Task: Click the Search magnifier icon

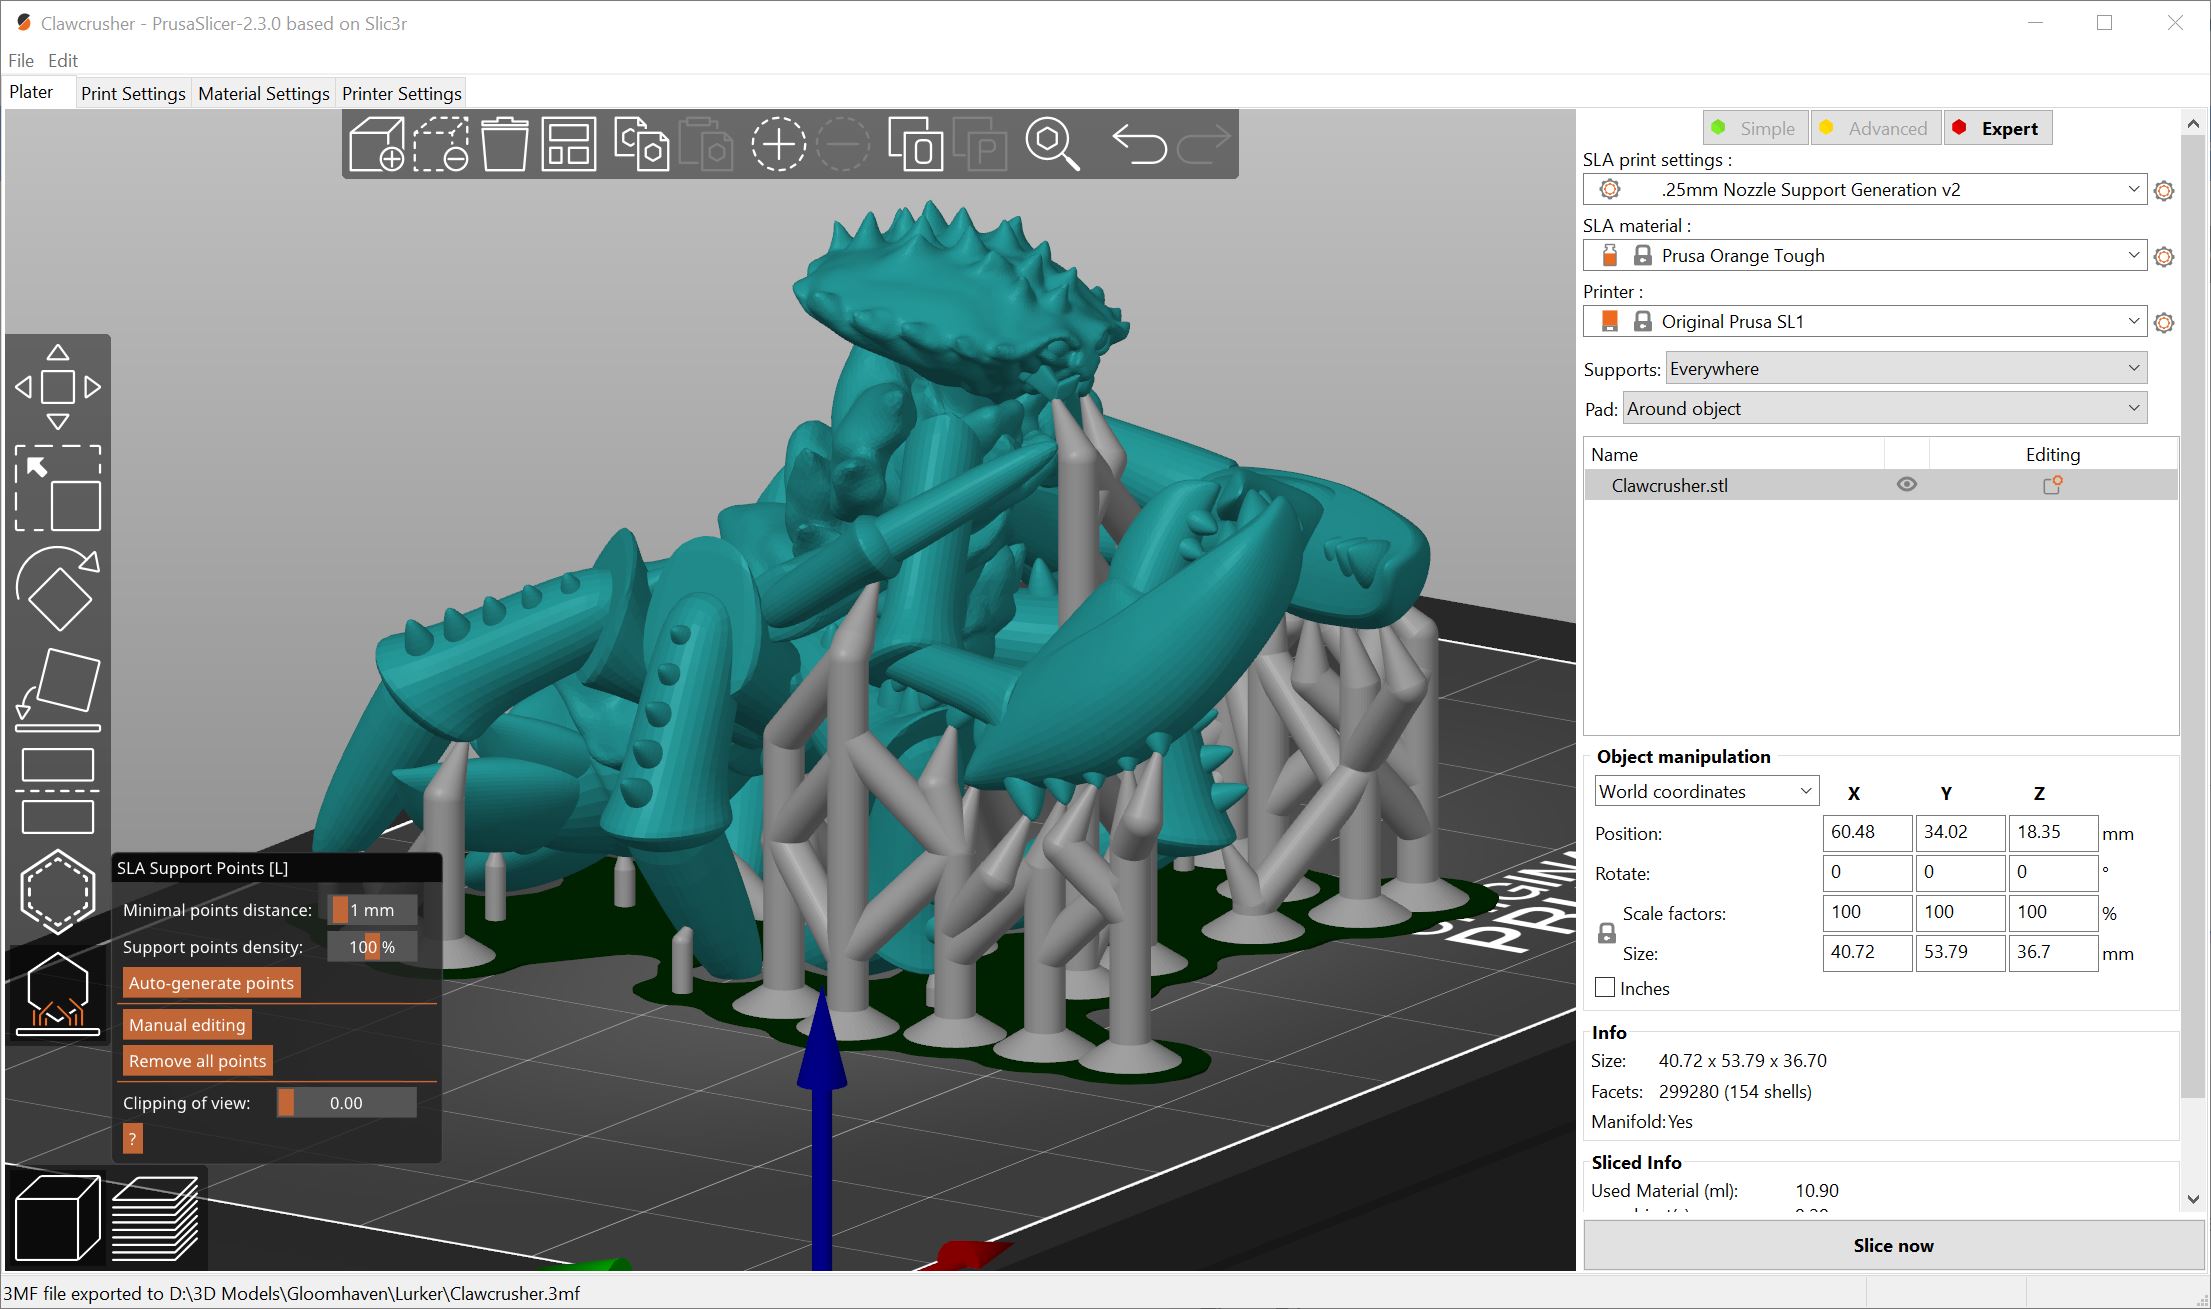Action: (x=1052, y=144)
